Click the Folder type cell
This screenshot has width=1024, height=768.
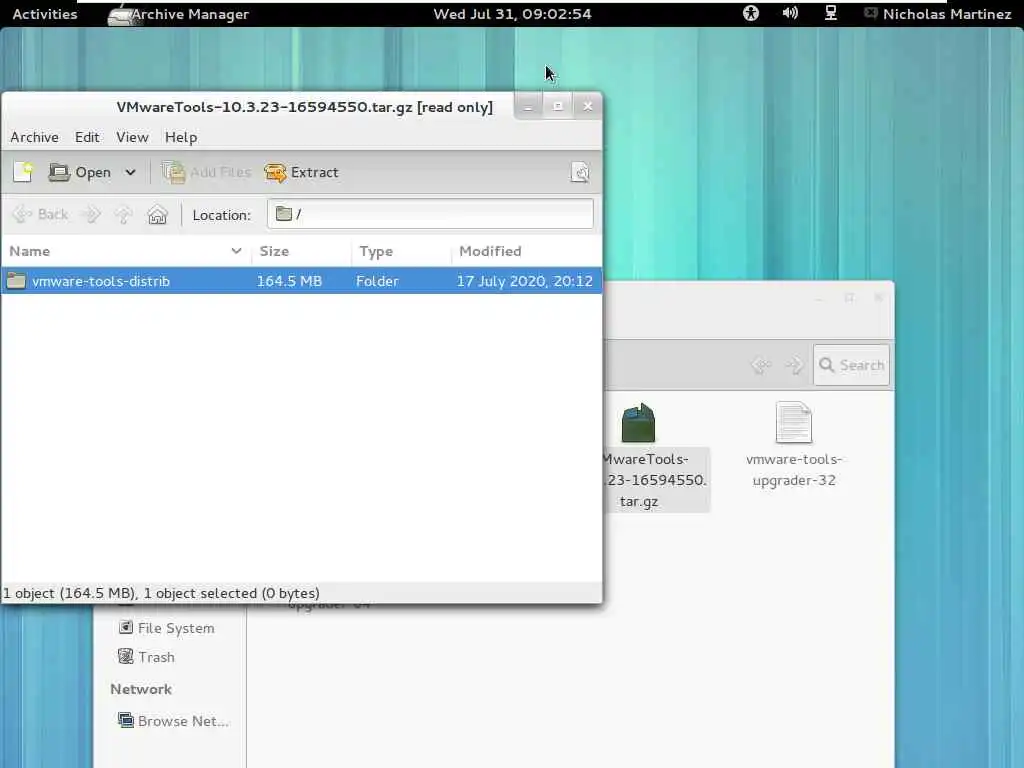(377, 281)
